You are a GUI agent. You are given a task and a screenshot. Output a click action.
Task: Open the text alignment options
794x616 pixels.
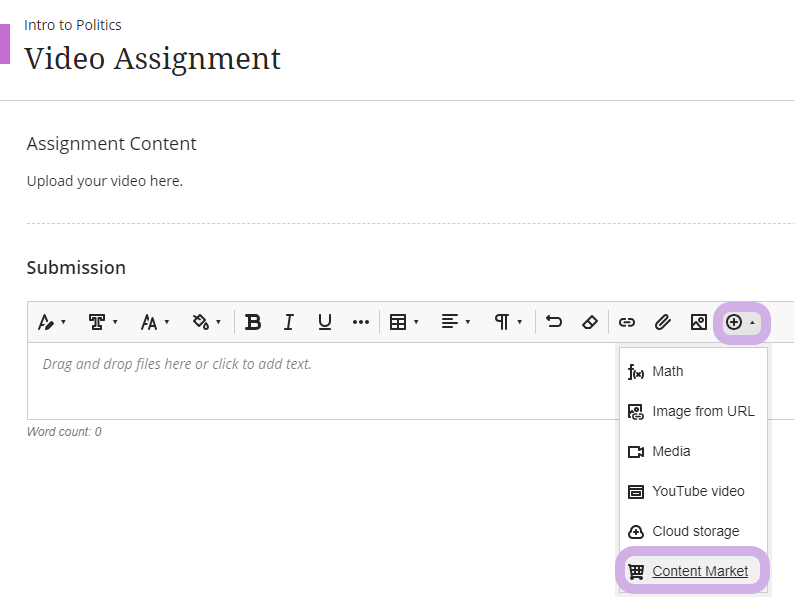455,322
